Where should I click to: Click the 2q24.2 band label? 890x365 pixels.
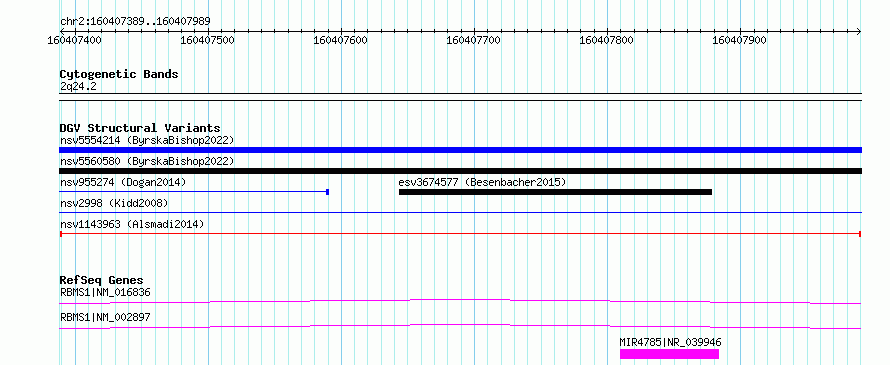tap(78, 86)
